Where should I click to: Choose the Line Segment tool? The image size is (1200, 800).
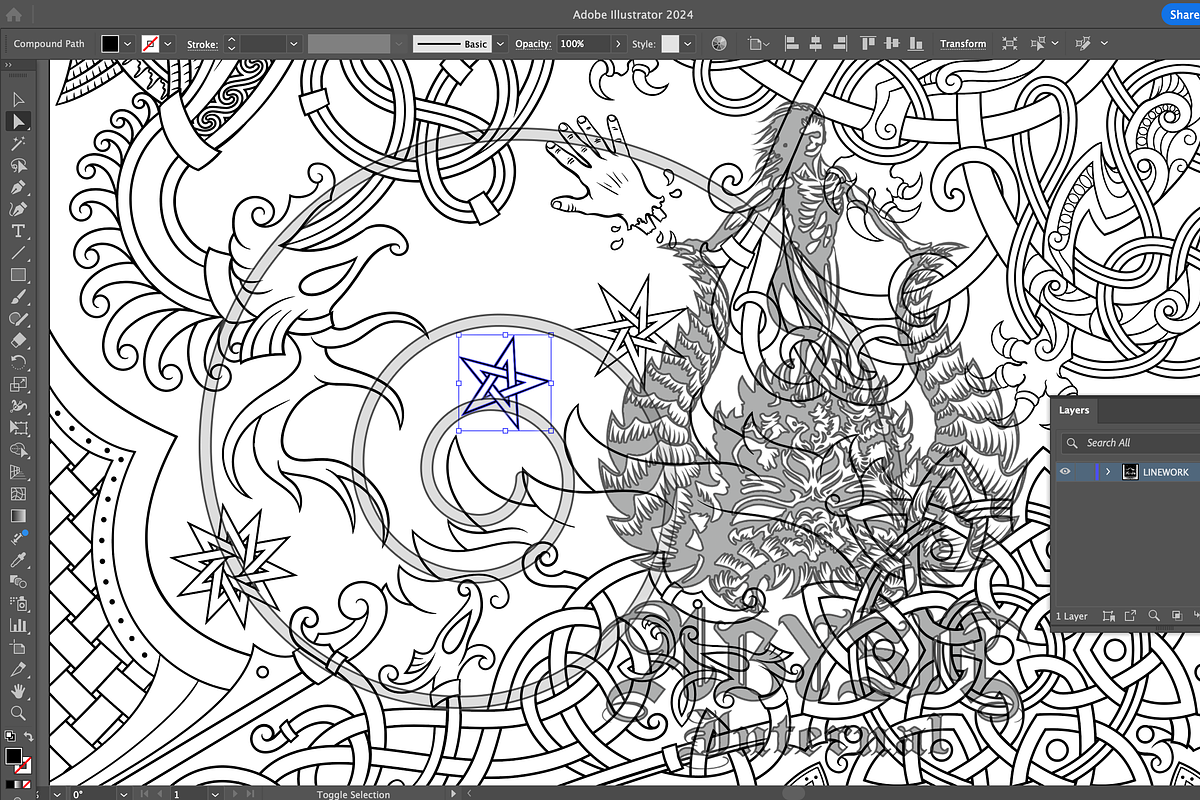[18, 253]
